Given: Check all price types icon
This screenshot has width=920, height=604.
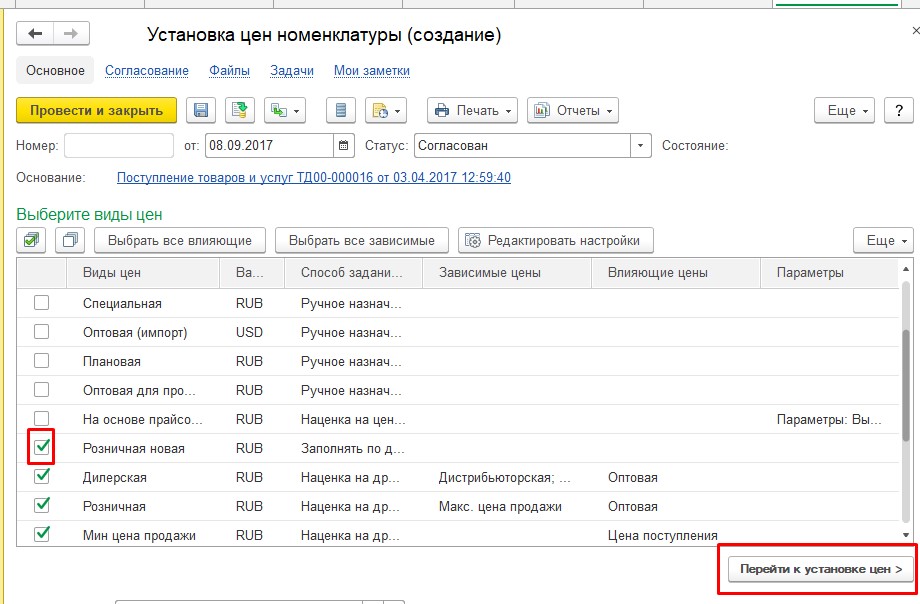Looking at the screenshot, I should (31, 240).
